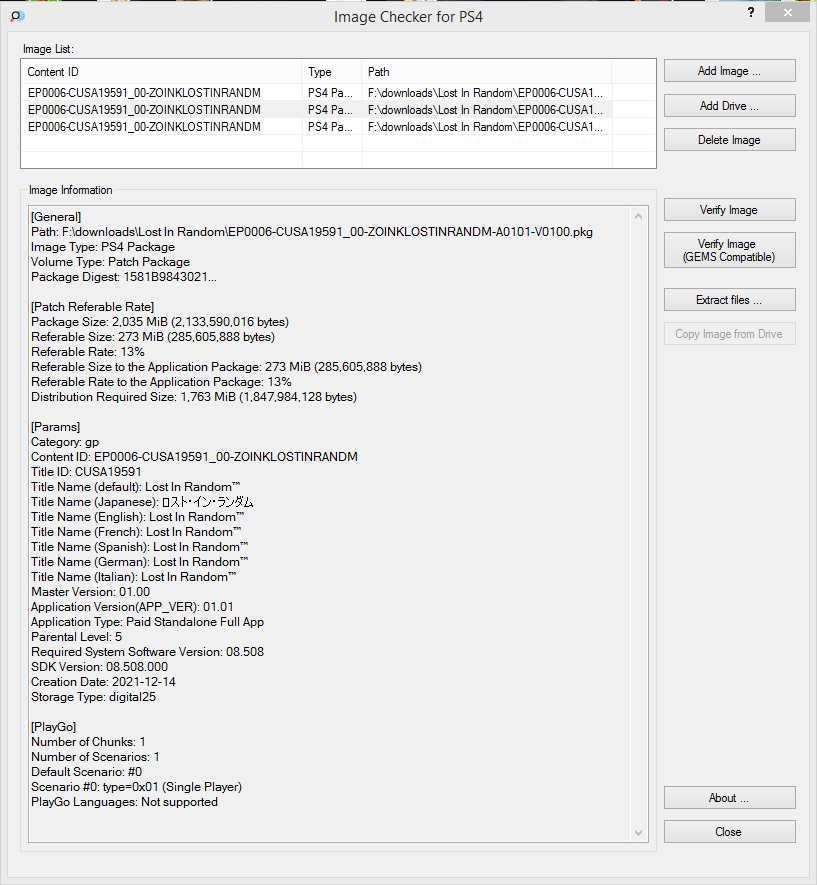Click the 'Default Scenario: #0' line

(86, 772)
